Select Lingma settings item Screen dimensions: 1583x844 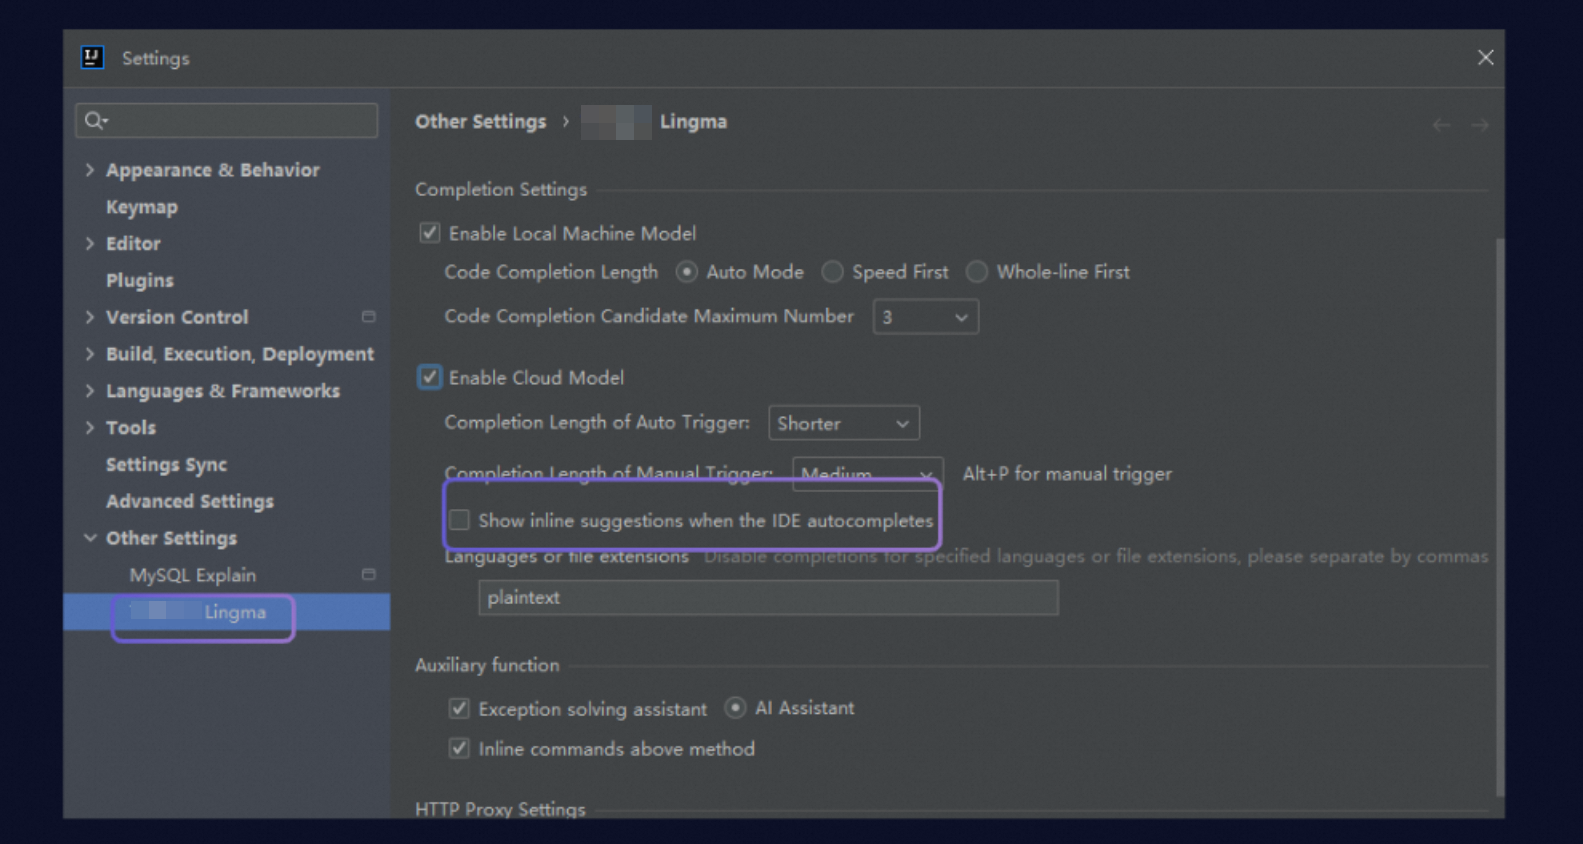click(227, 612)
